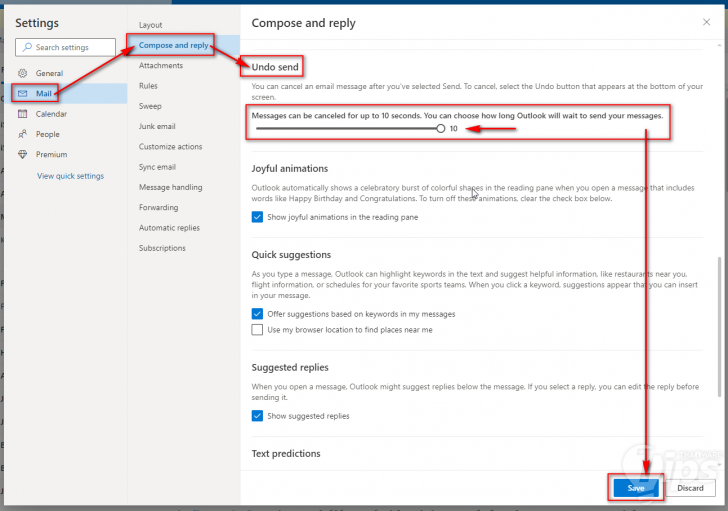Screen dimensions: 728x511
Task: Click the vertical scrollbar in settings pane
Action: (x=720, y=325)
